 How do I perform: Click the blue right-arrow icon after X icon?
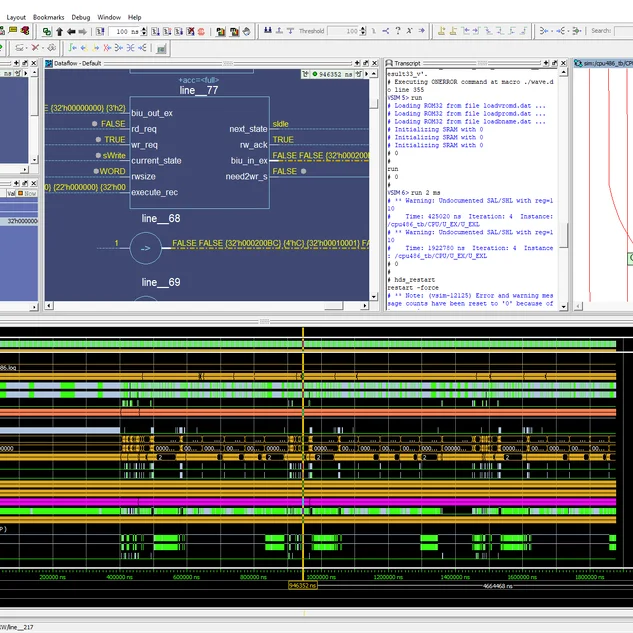pyautogui.click(x=421, y=30)
